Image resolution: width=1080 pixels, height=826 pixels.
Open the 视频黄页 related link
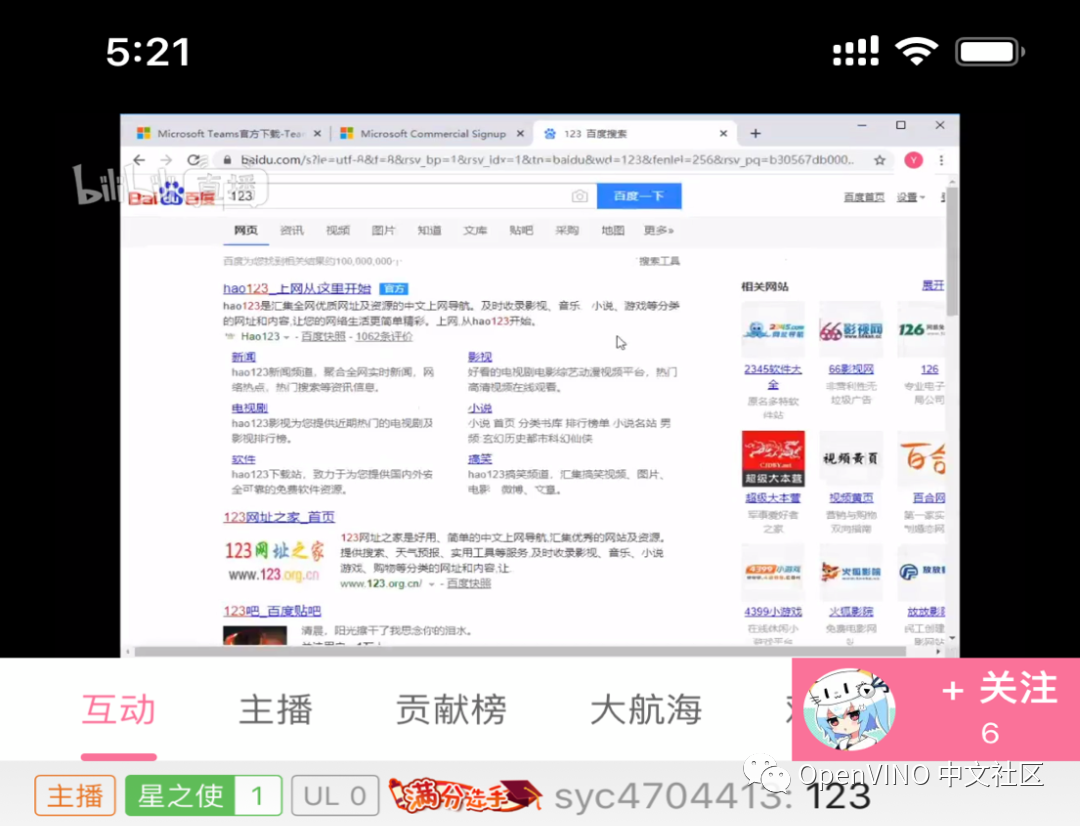click(x=851, y=497)
